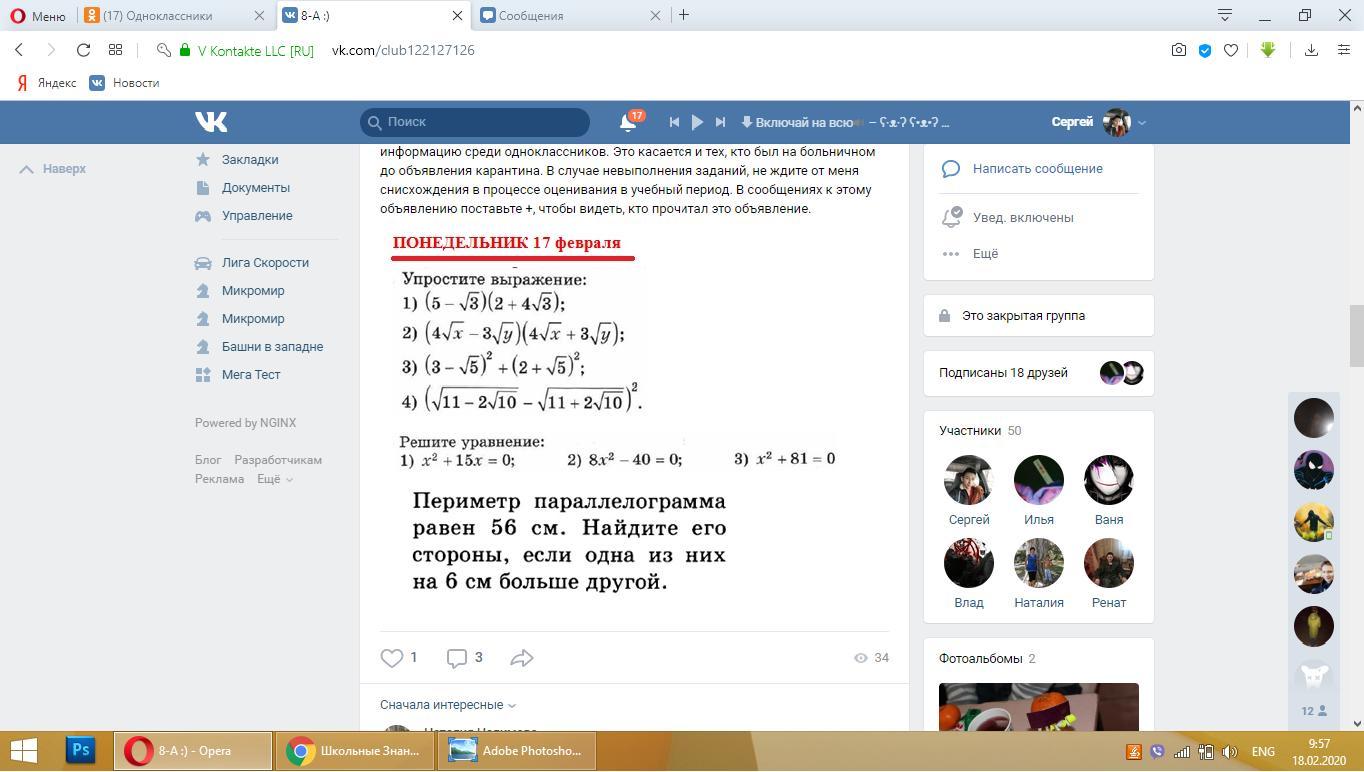Reload the current VK page
The width and height of the screenshot is (1364, 772).
pyautogui.click(x=84, y=50)
